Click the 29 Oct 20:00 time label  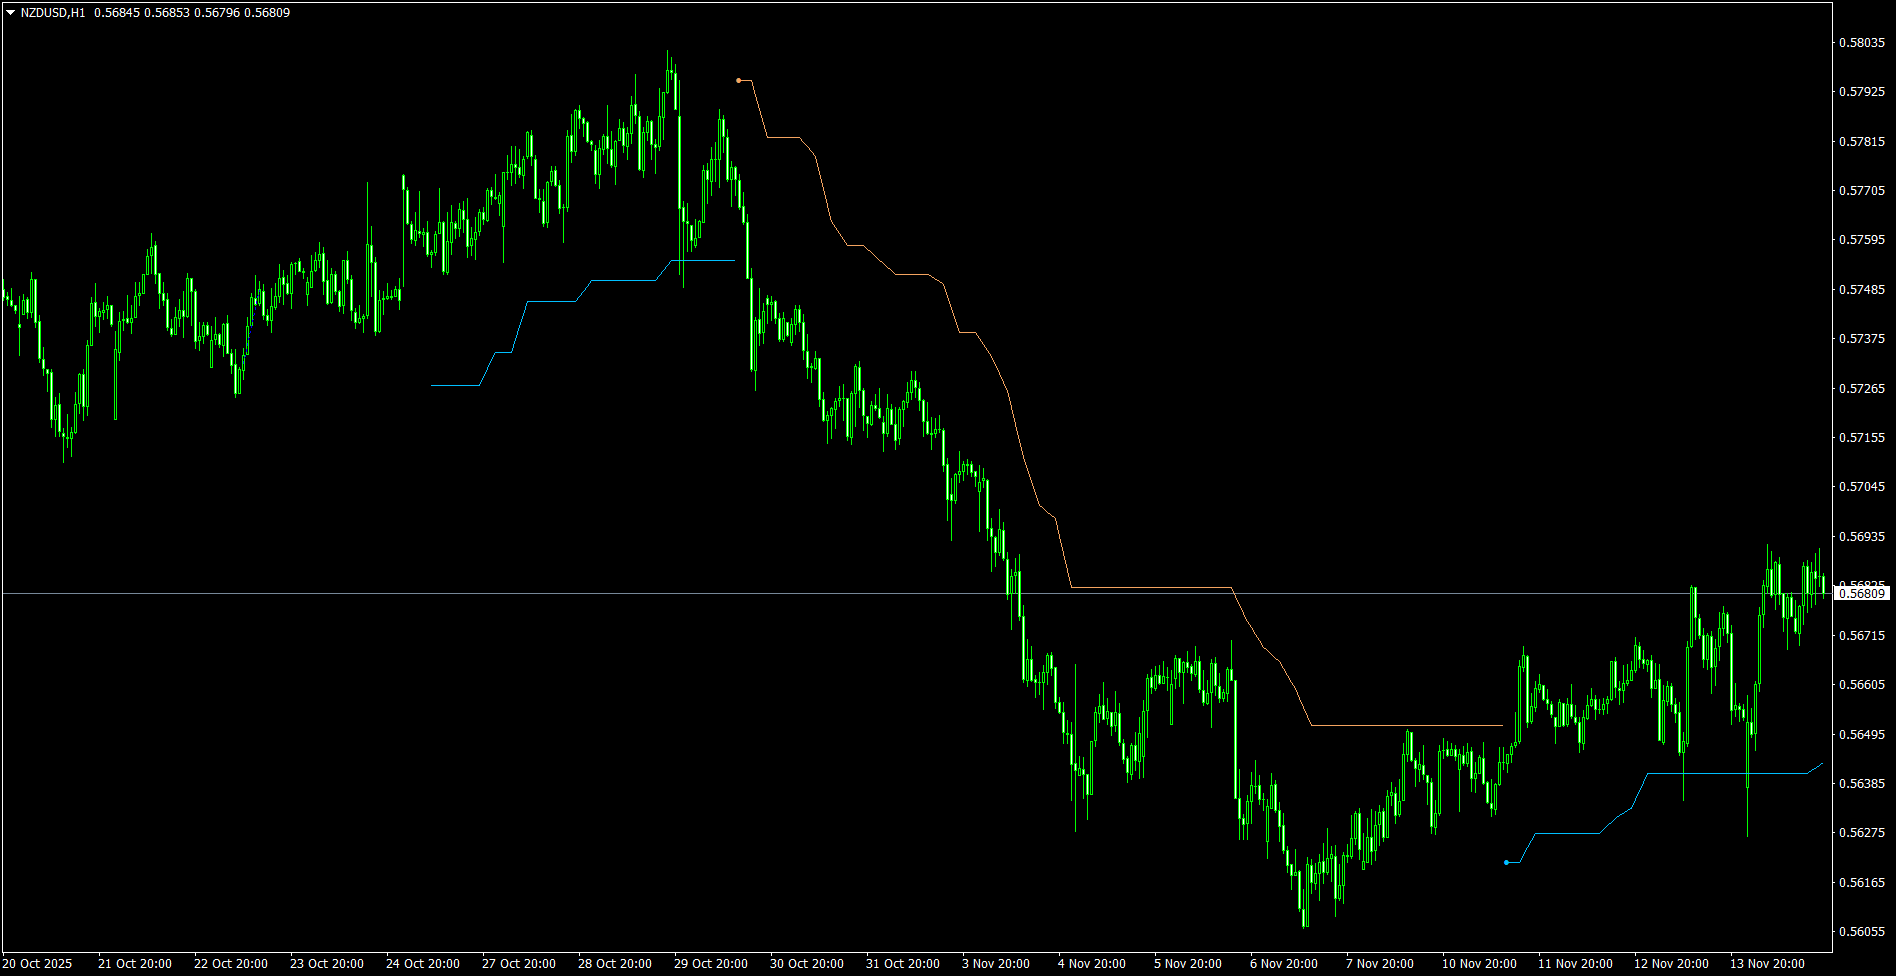(x=711, y=964)
